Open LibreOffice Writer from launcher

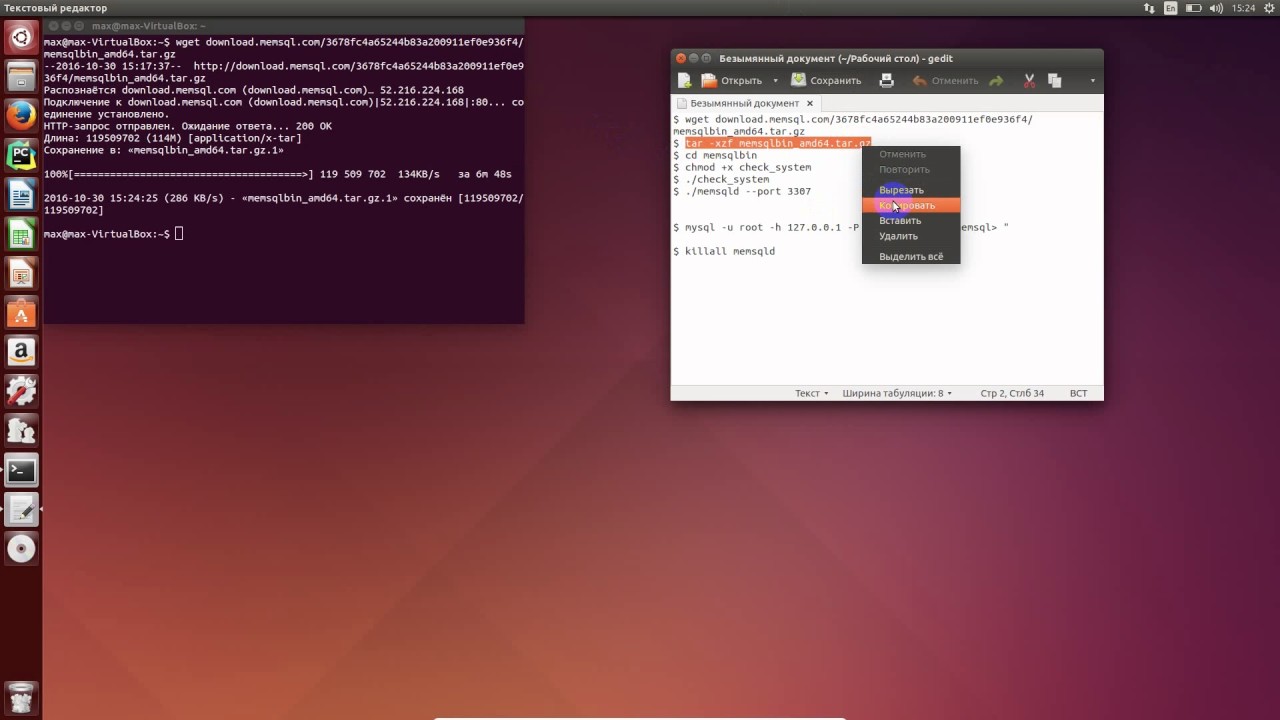click(21, 194)
